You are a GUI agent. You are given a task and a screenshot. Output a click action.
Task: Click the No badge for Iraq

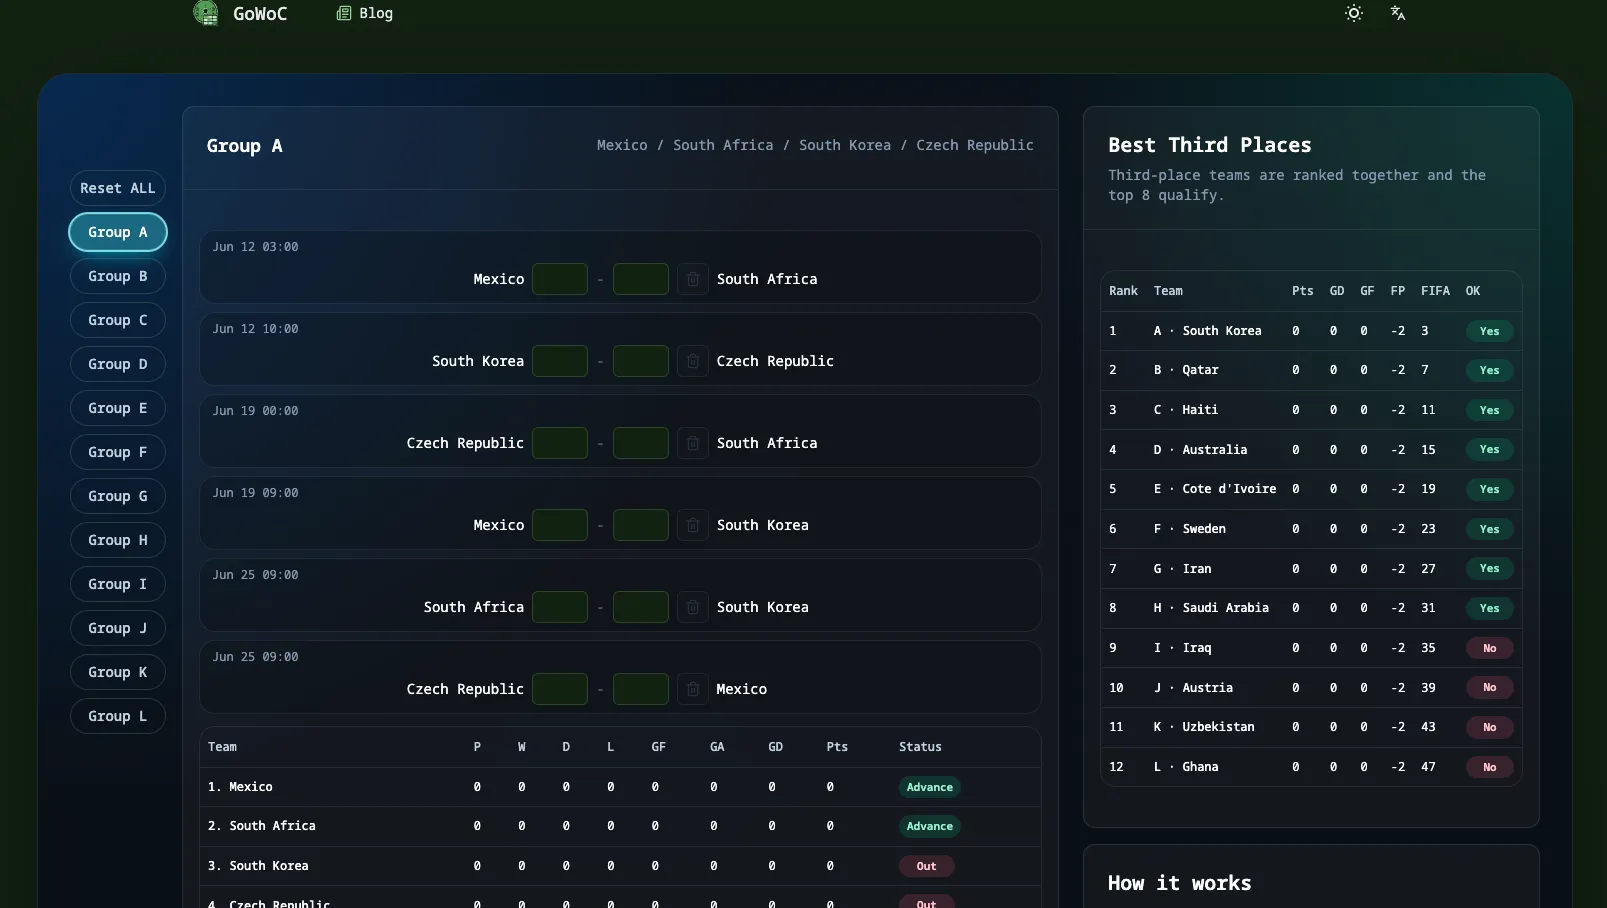[x=1490, y=648]
